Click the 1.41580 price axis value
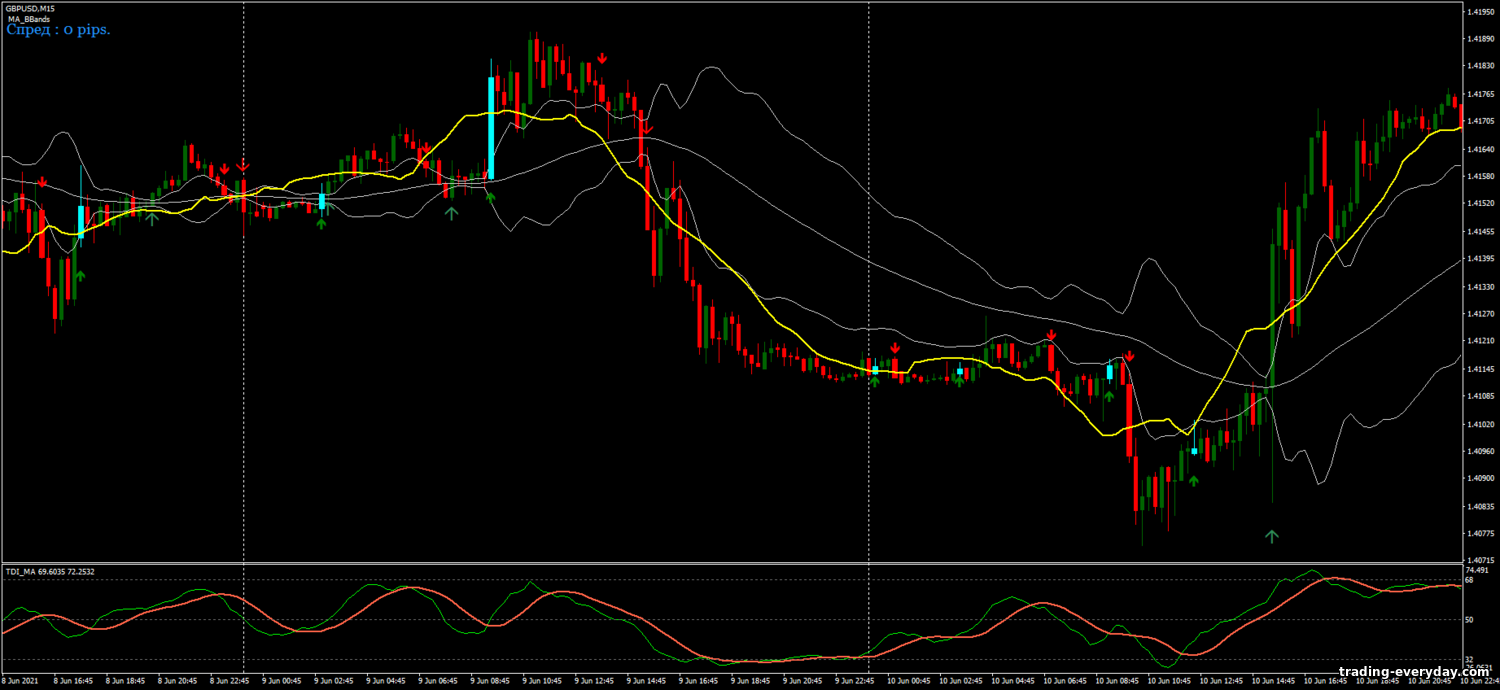This screenshot has height=690, width=1500. [x=1479, y=177]
